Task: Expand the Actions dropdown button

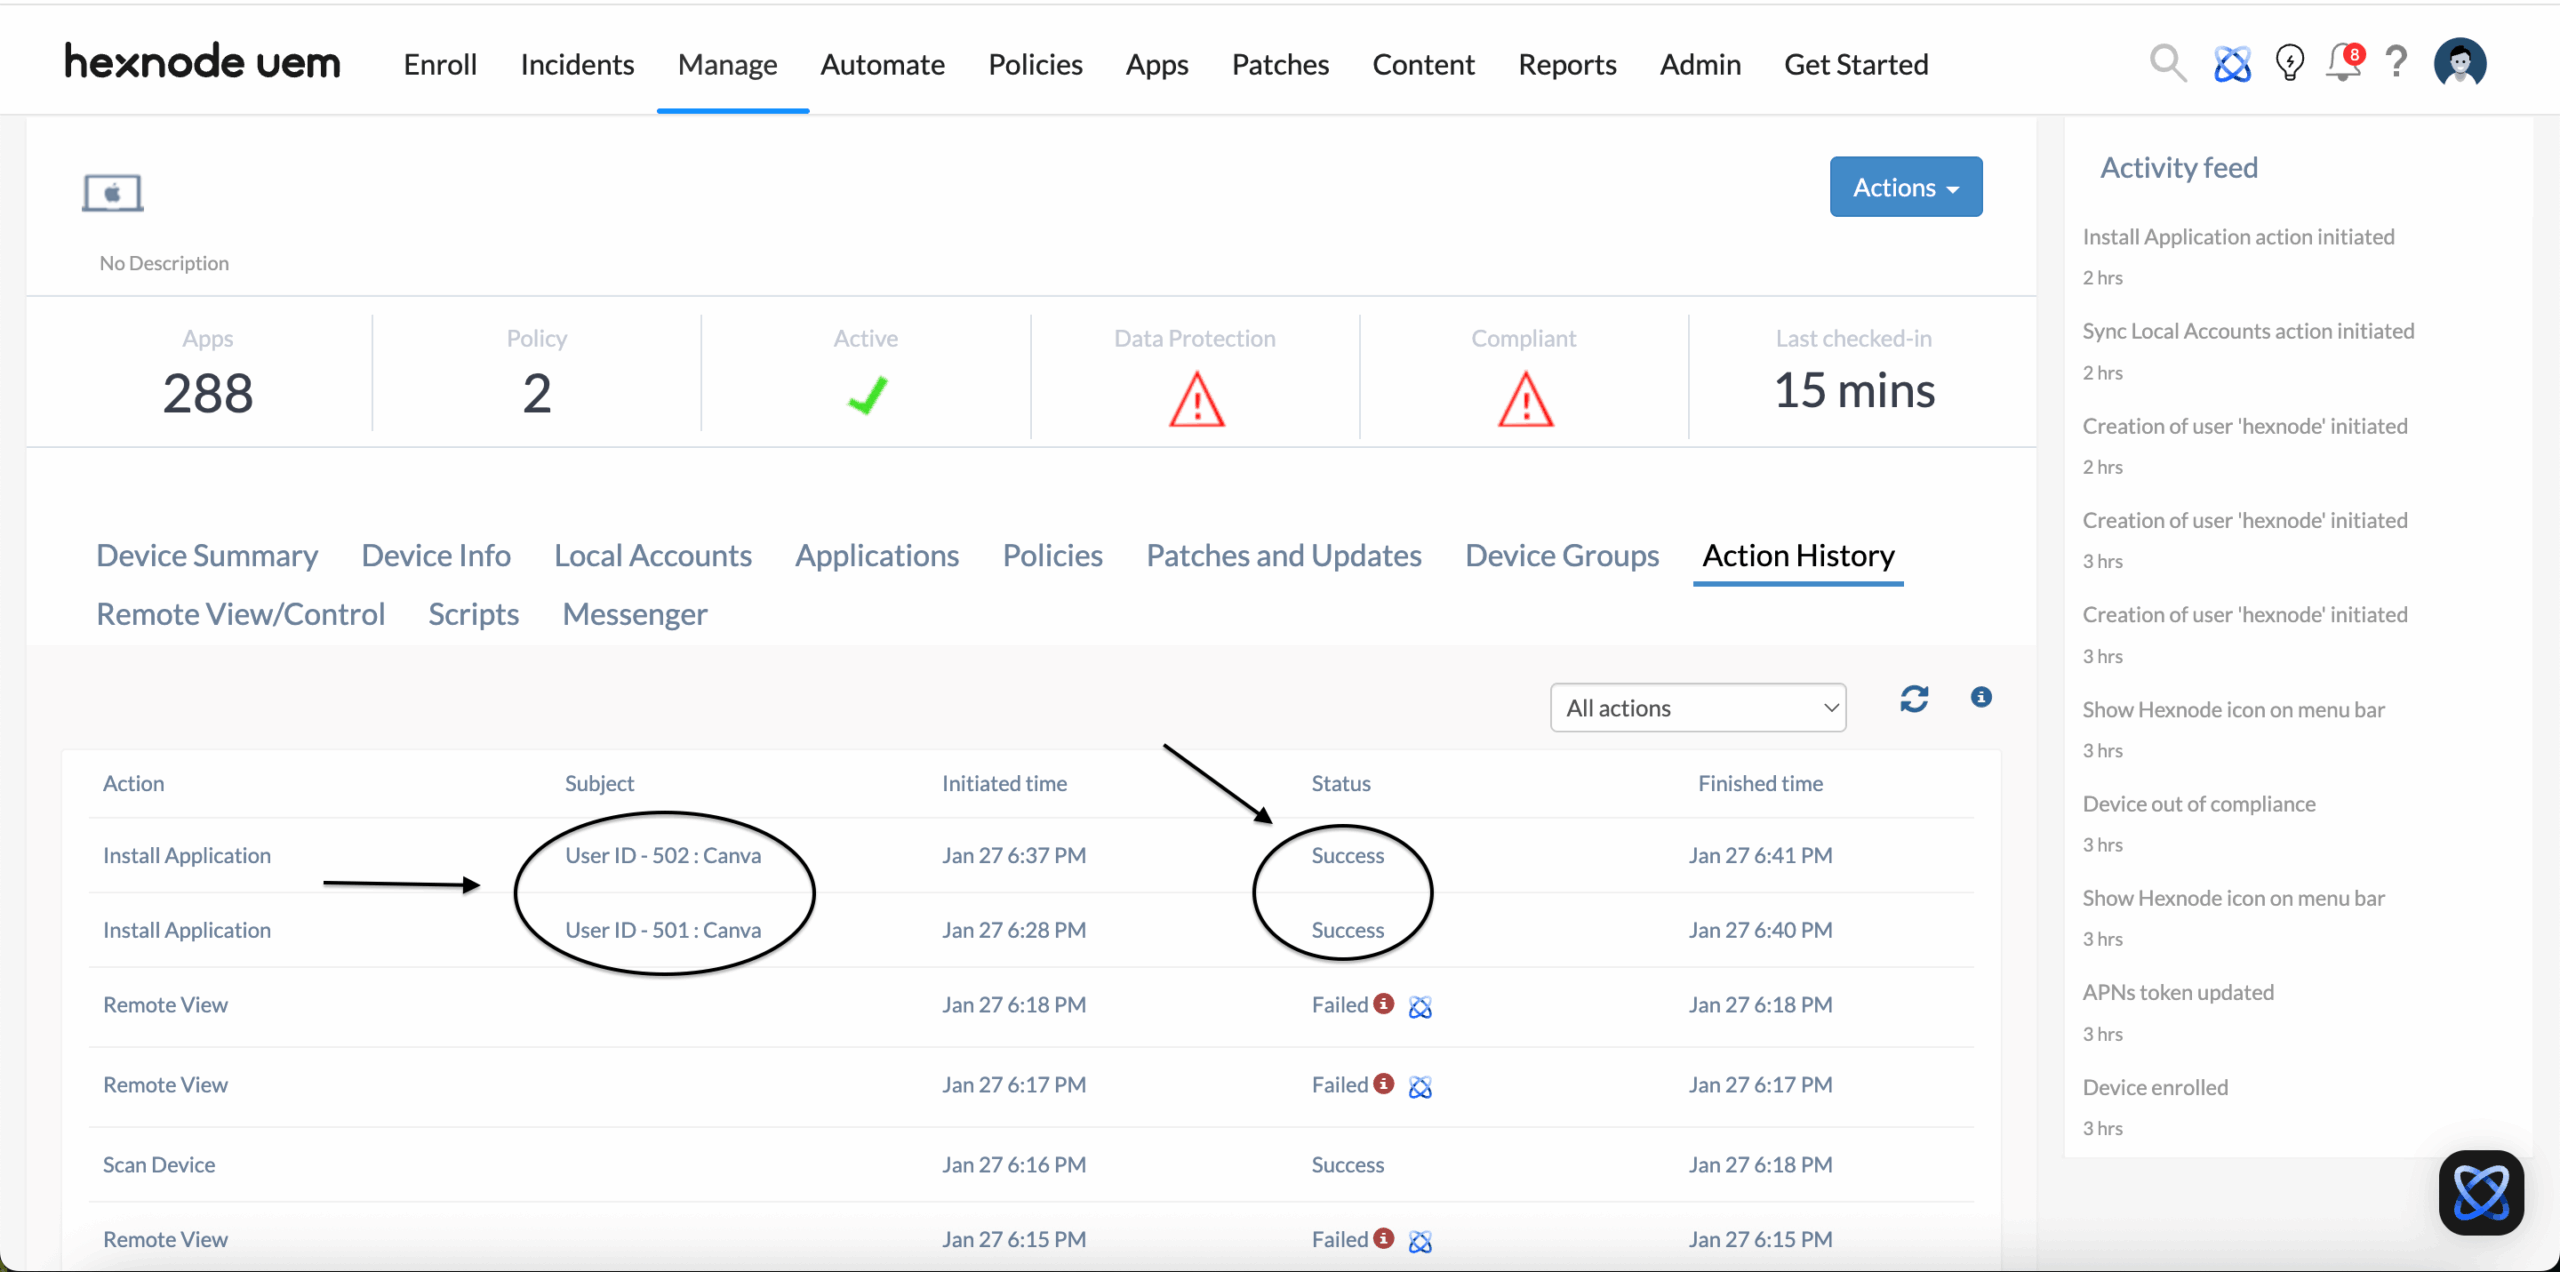Action: pos(1905,187)
